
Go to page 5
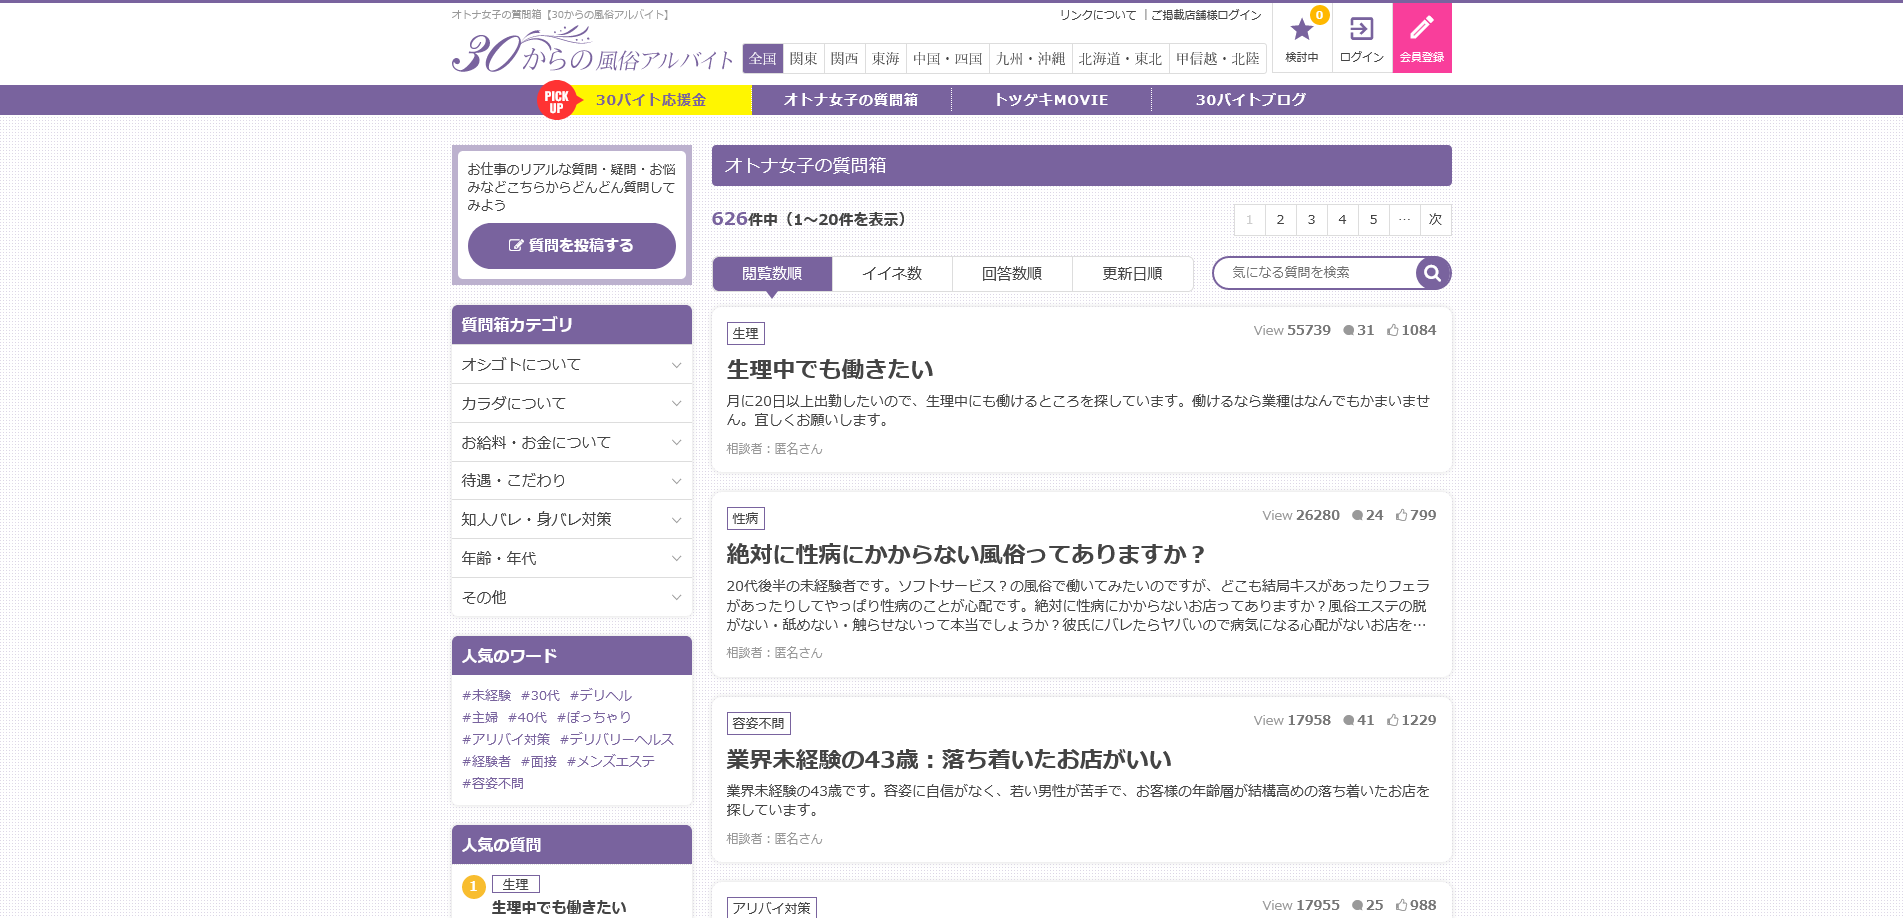pos(1373,220)
